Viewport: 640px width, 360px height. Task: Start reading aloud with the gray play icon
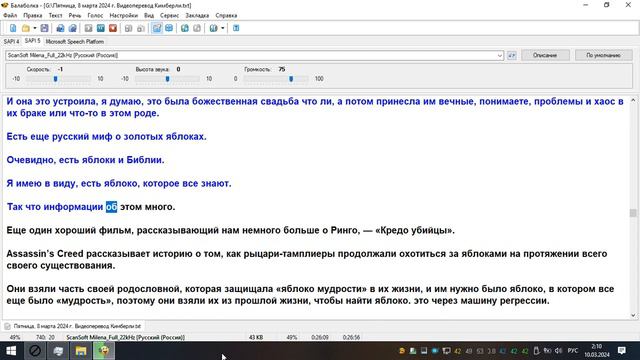click(x=88, y=28)
